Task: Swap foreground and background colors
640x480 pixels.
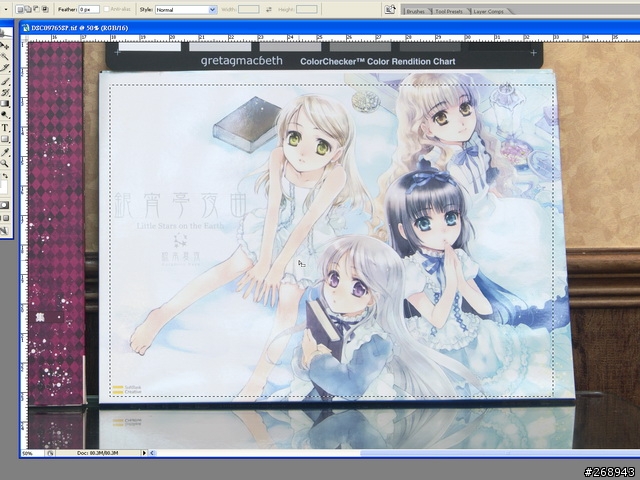Action: click(x=6, y=176)
